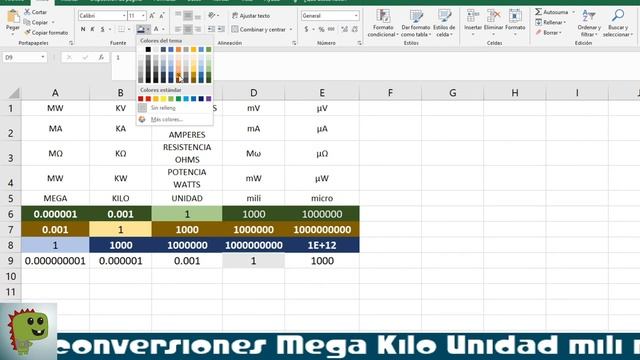This screenshot has width=640, height=360.
Task: Open the Calibri font name dropdown
Action: point(124,16)
